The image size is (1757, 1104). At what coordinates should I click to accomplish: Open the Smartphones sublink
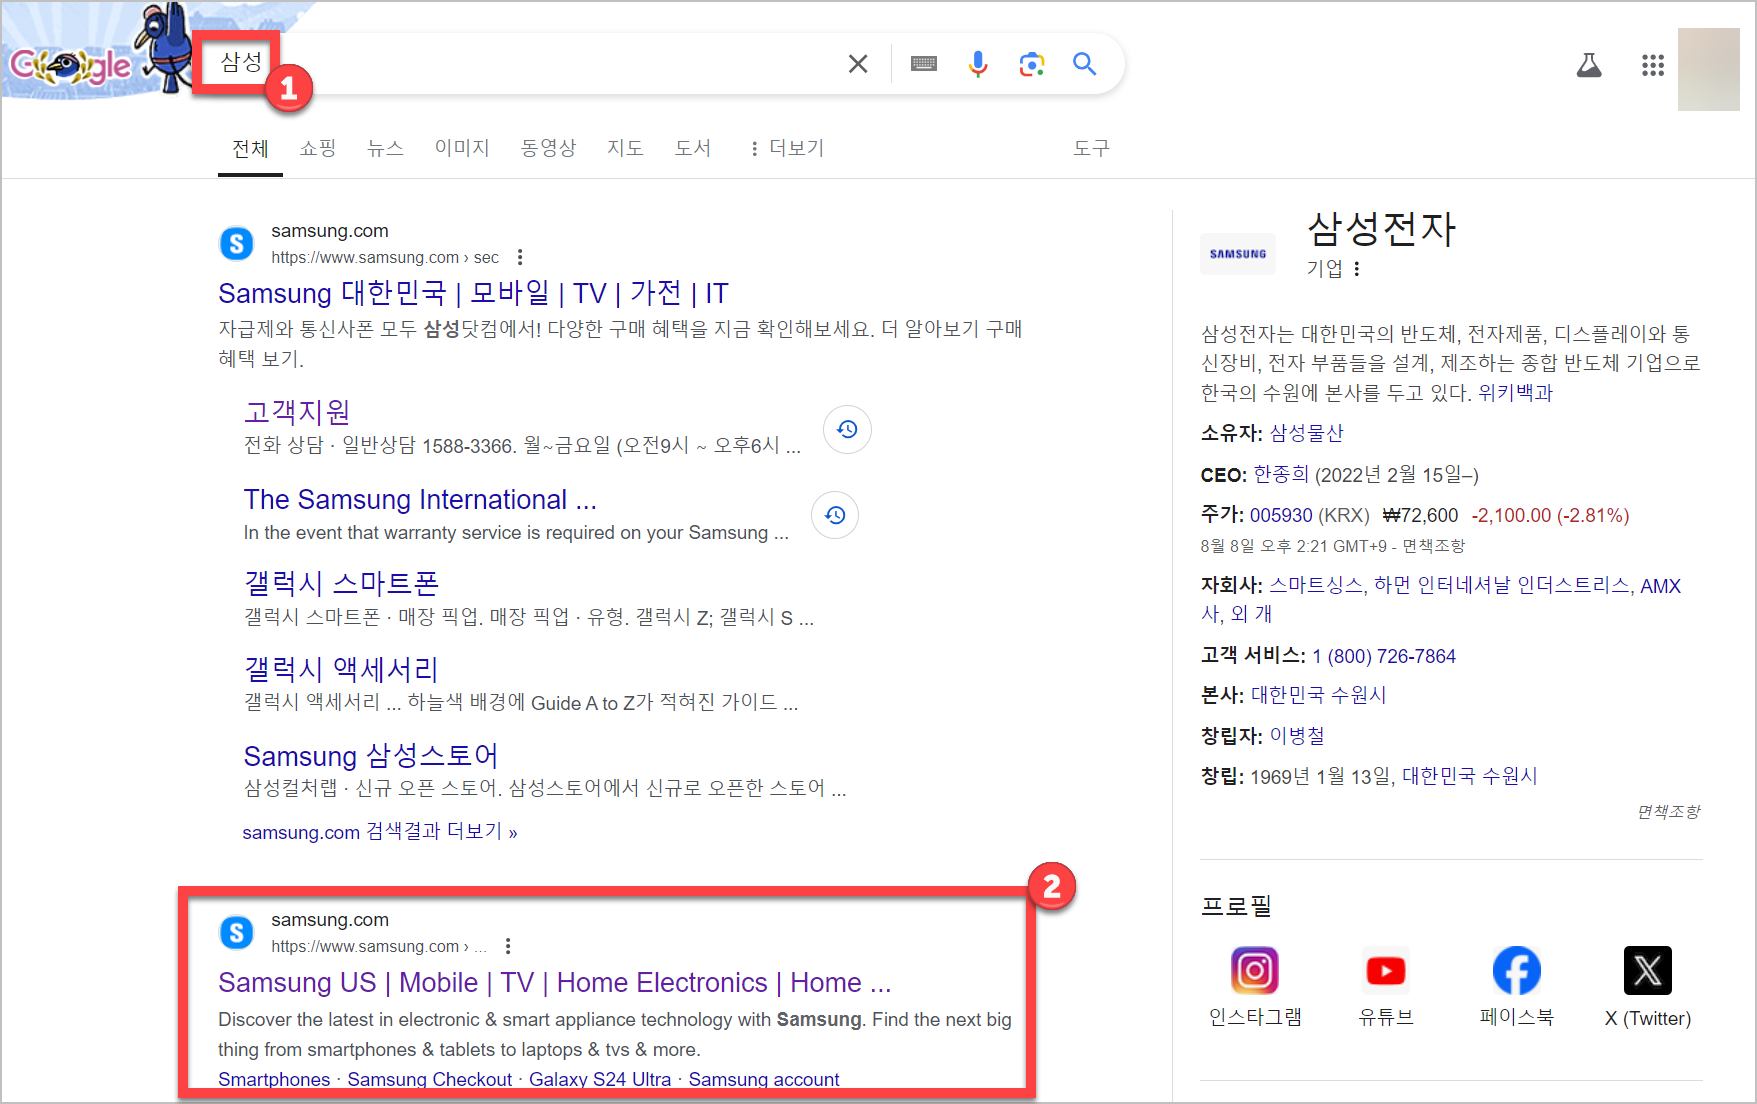(x=274, y=1079)
